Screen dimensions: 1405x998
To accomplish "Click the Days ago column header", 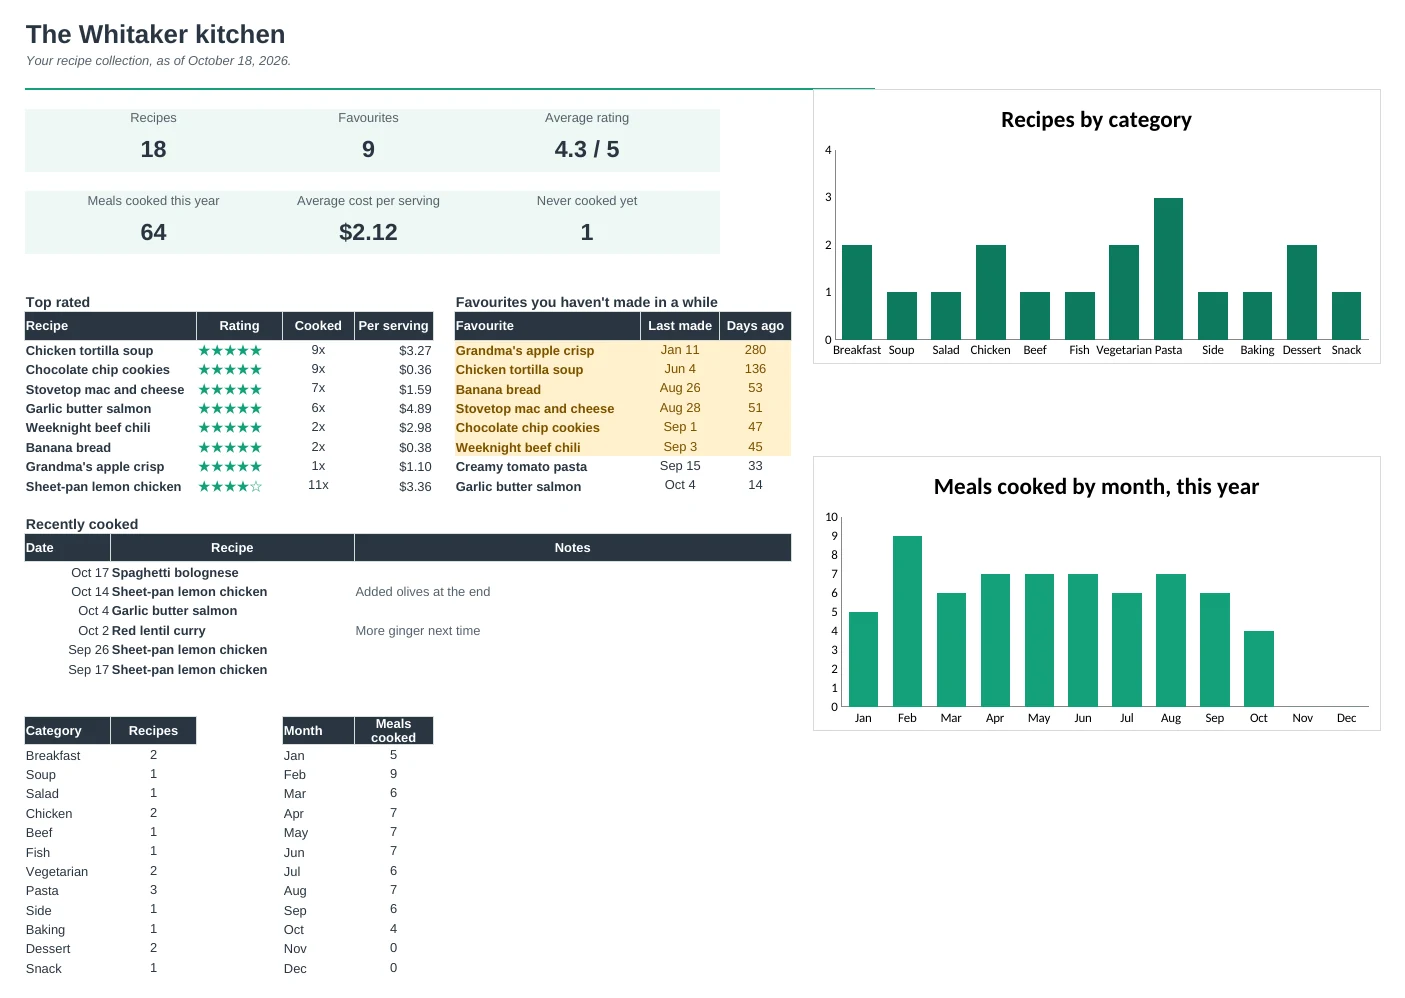I will (x=755, y=326).
